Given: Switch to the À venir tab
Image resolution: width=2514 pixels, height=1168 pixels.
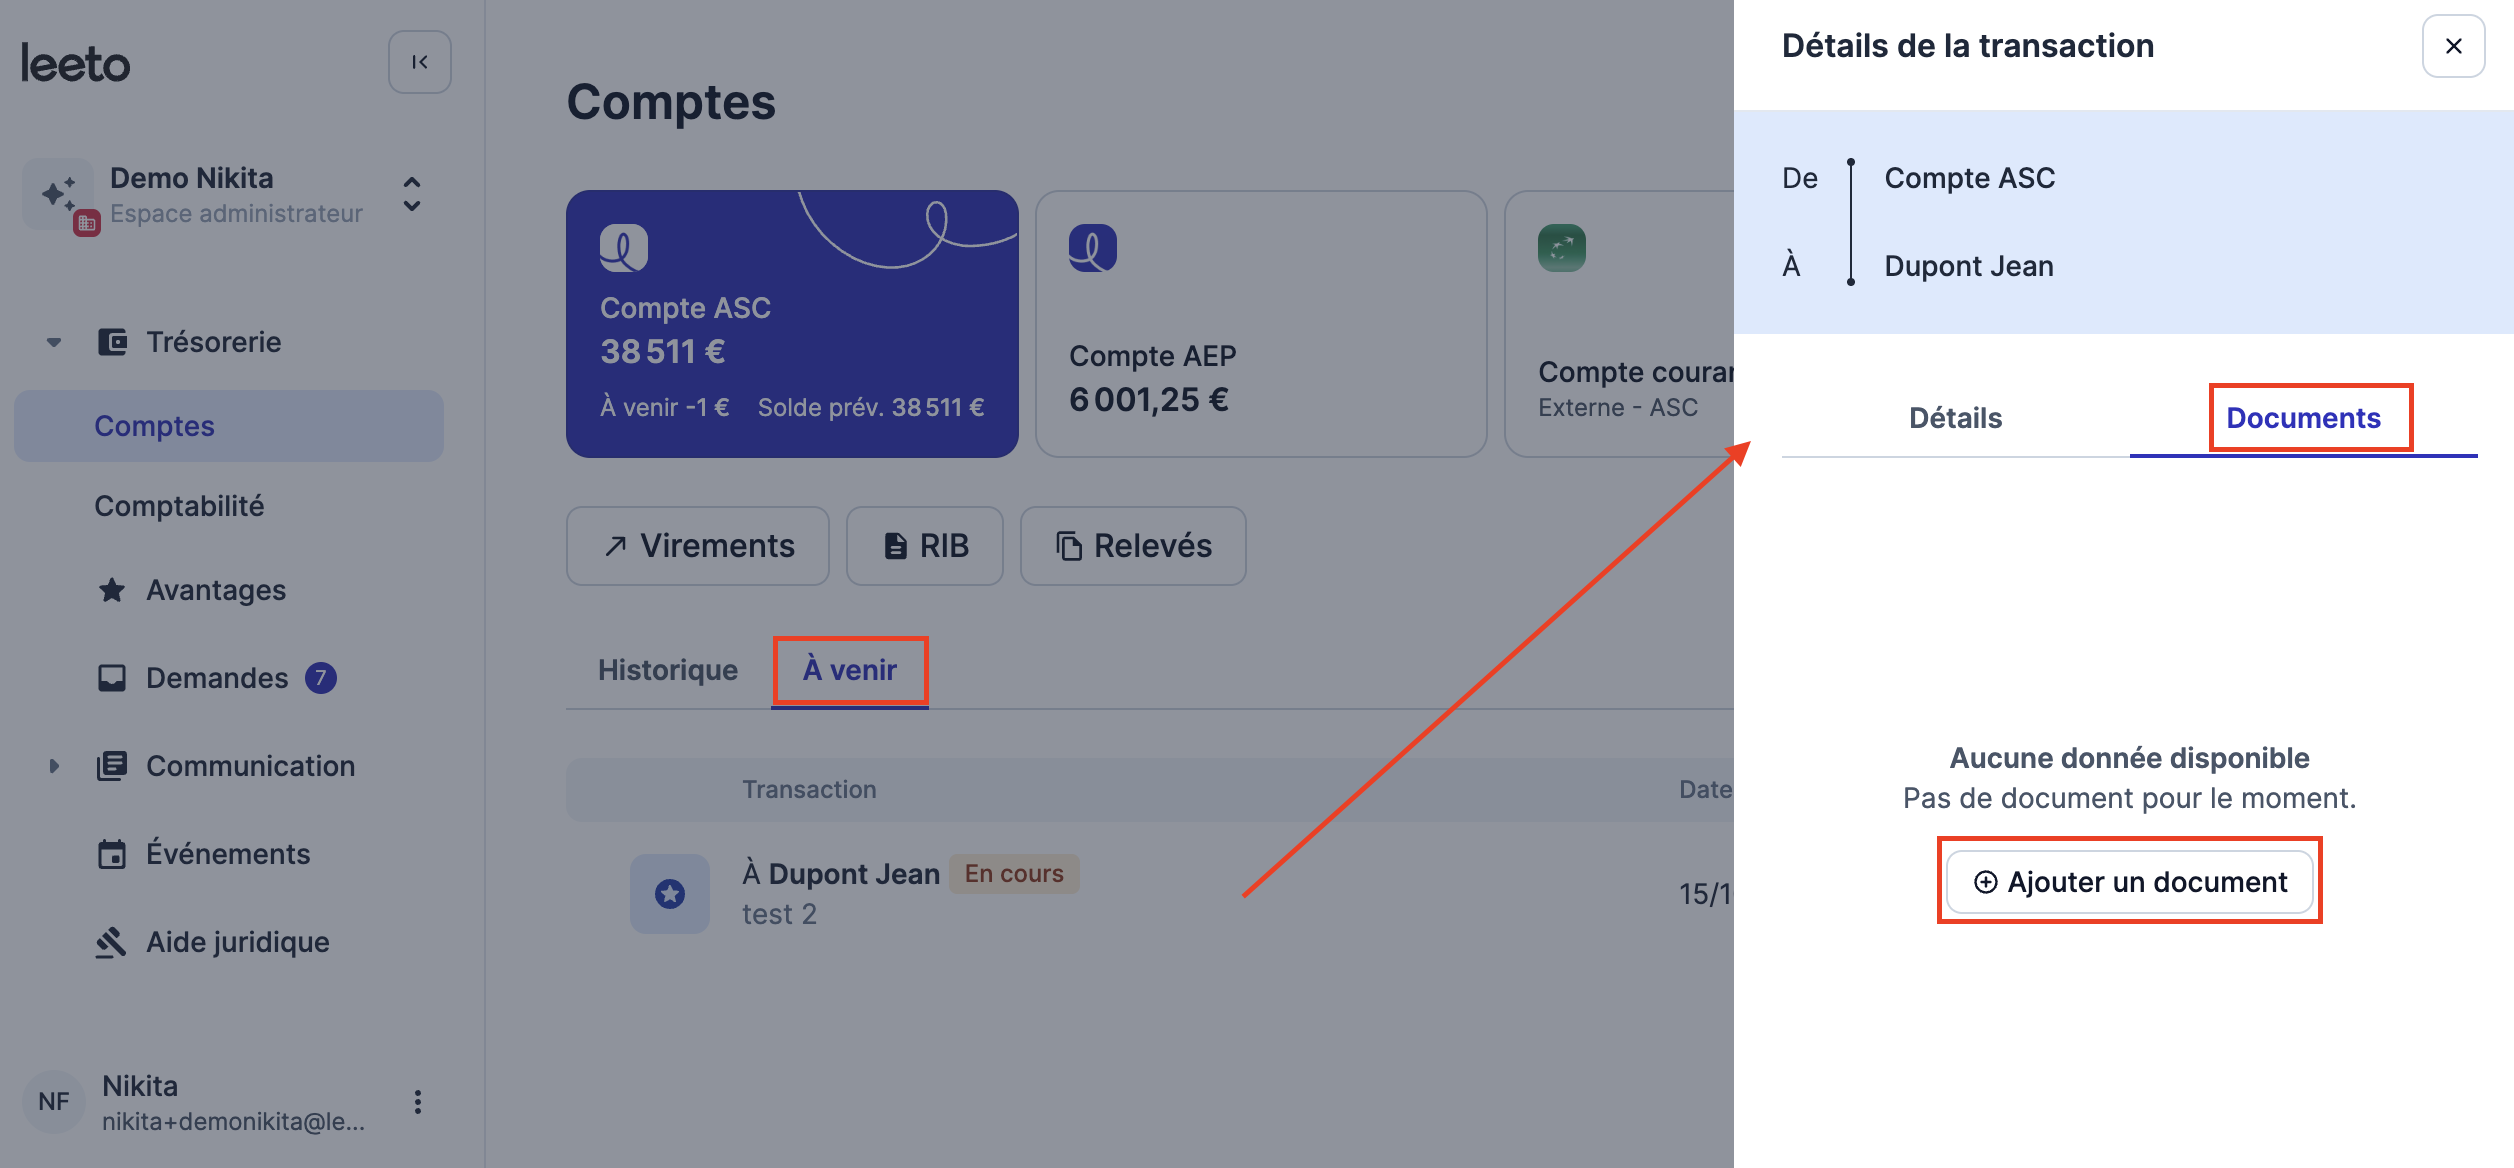Looking at the screenshot, I should click(850, 670).
